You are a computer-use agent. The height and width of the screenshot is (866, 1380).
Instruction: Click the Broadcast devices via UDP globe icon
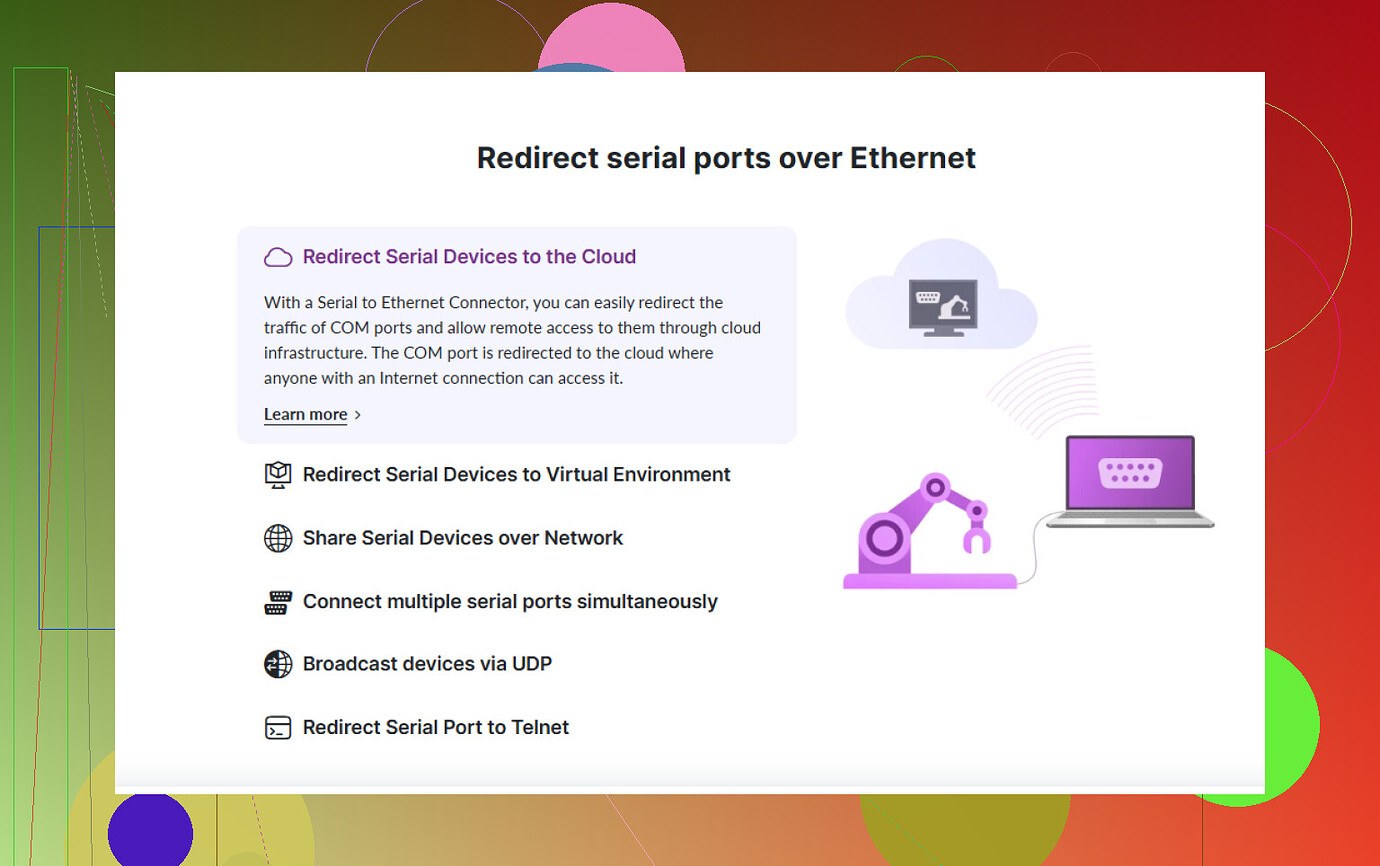pyautogui.click(x=278, y=664)
